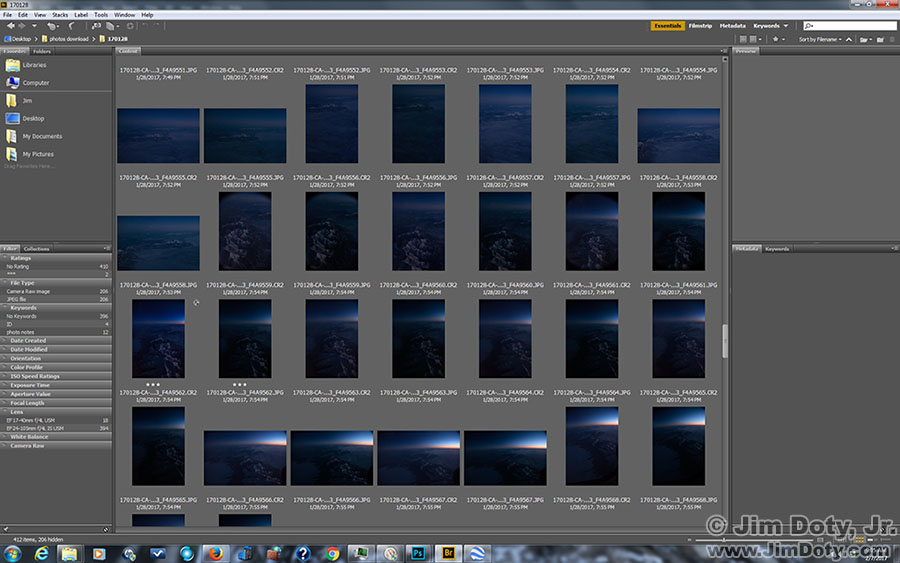Image resolution: width=900 pixels, height=563 pixels.
Task: Select thumbnail F4A9558.JPG with three stars
Action: click(x=158, y=339)
